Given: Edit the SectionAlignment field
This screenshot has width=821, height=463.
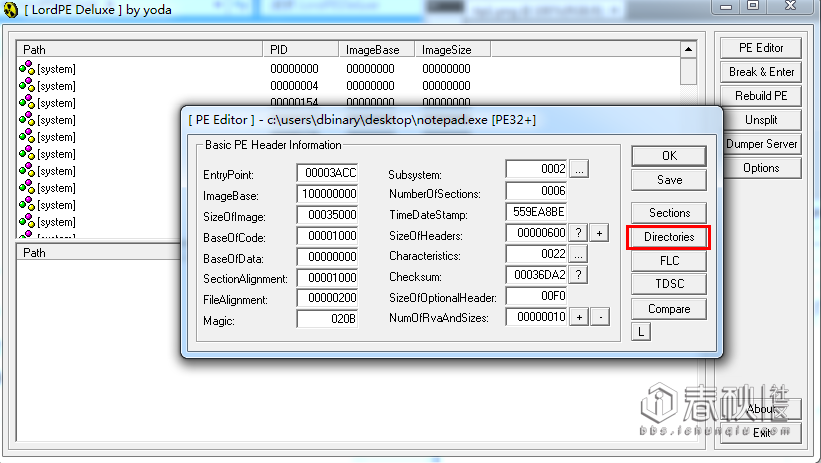Looking at the screenshot, I should 327,278.
